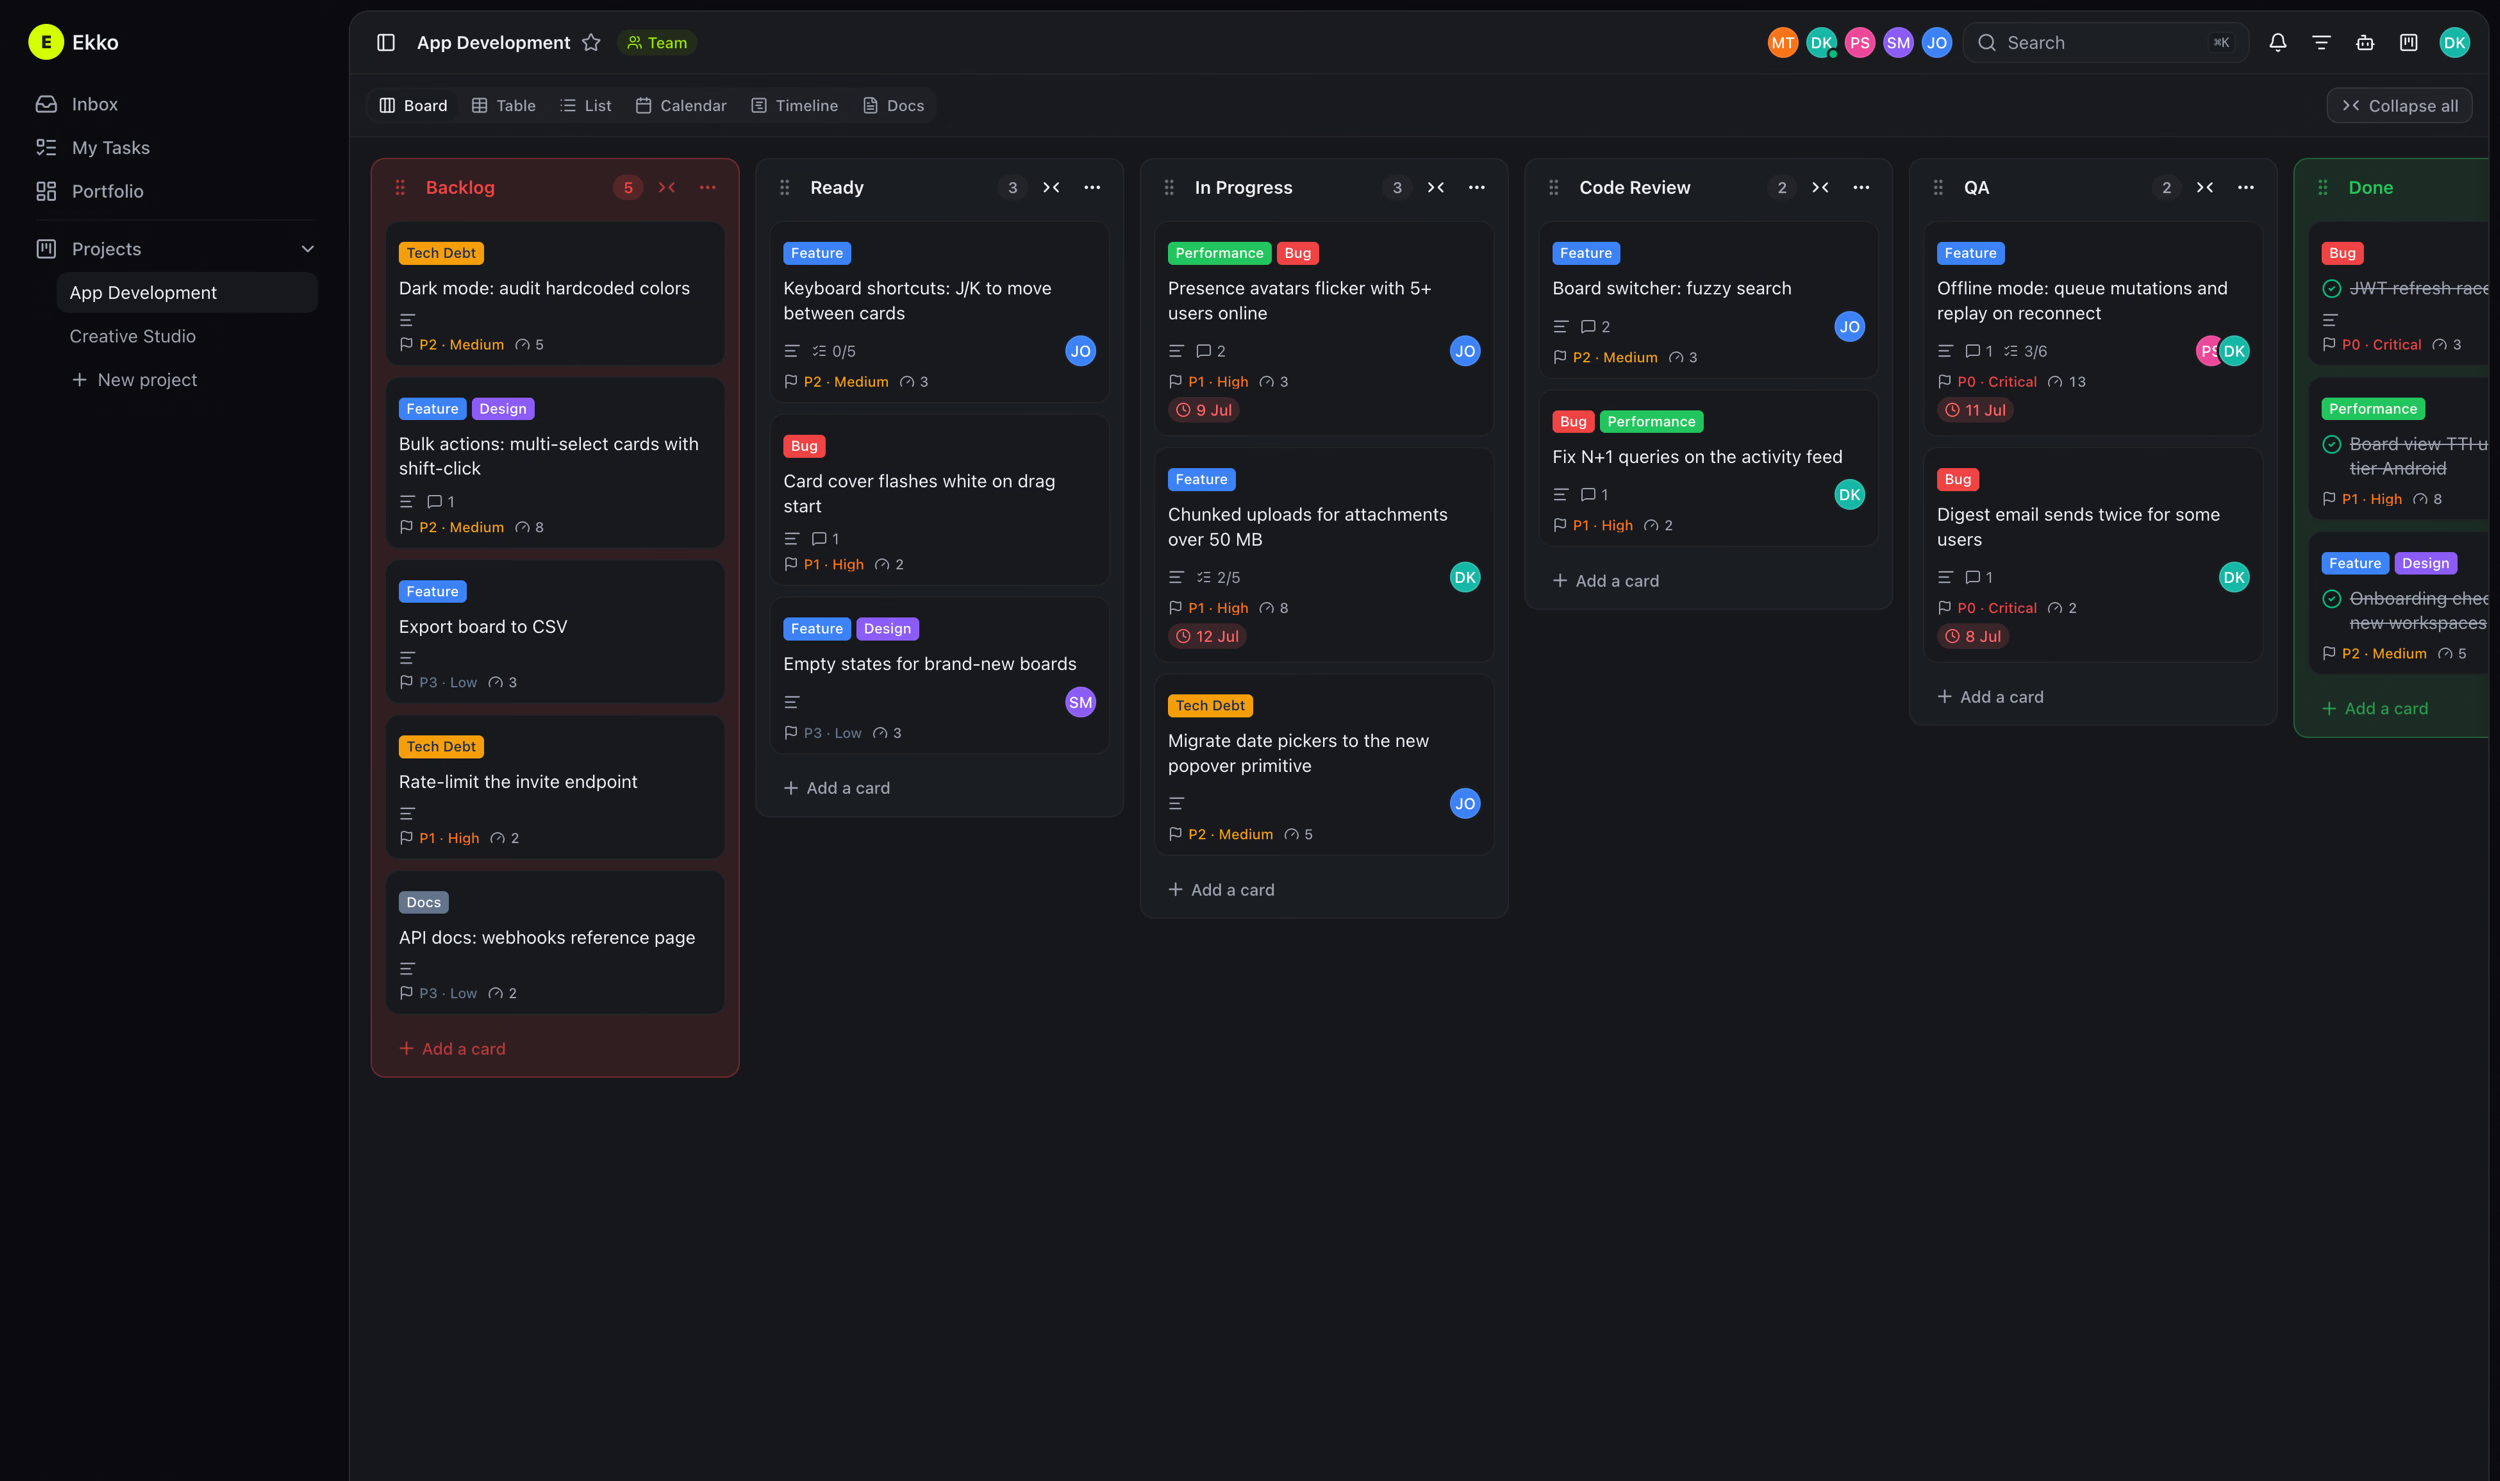Collapse the Projects section in sidebar
This screenshot has height=1481, width=2500.
307,248
